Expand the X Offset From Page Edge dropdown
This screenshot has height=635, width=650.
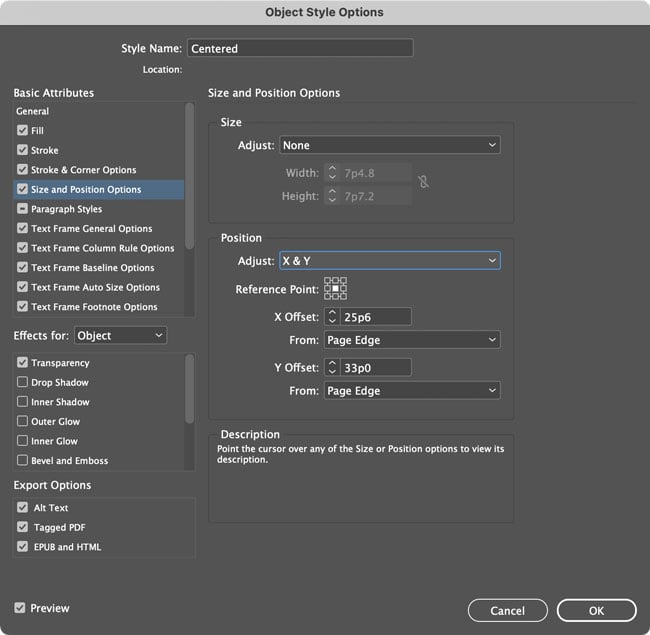pos(411,340)
